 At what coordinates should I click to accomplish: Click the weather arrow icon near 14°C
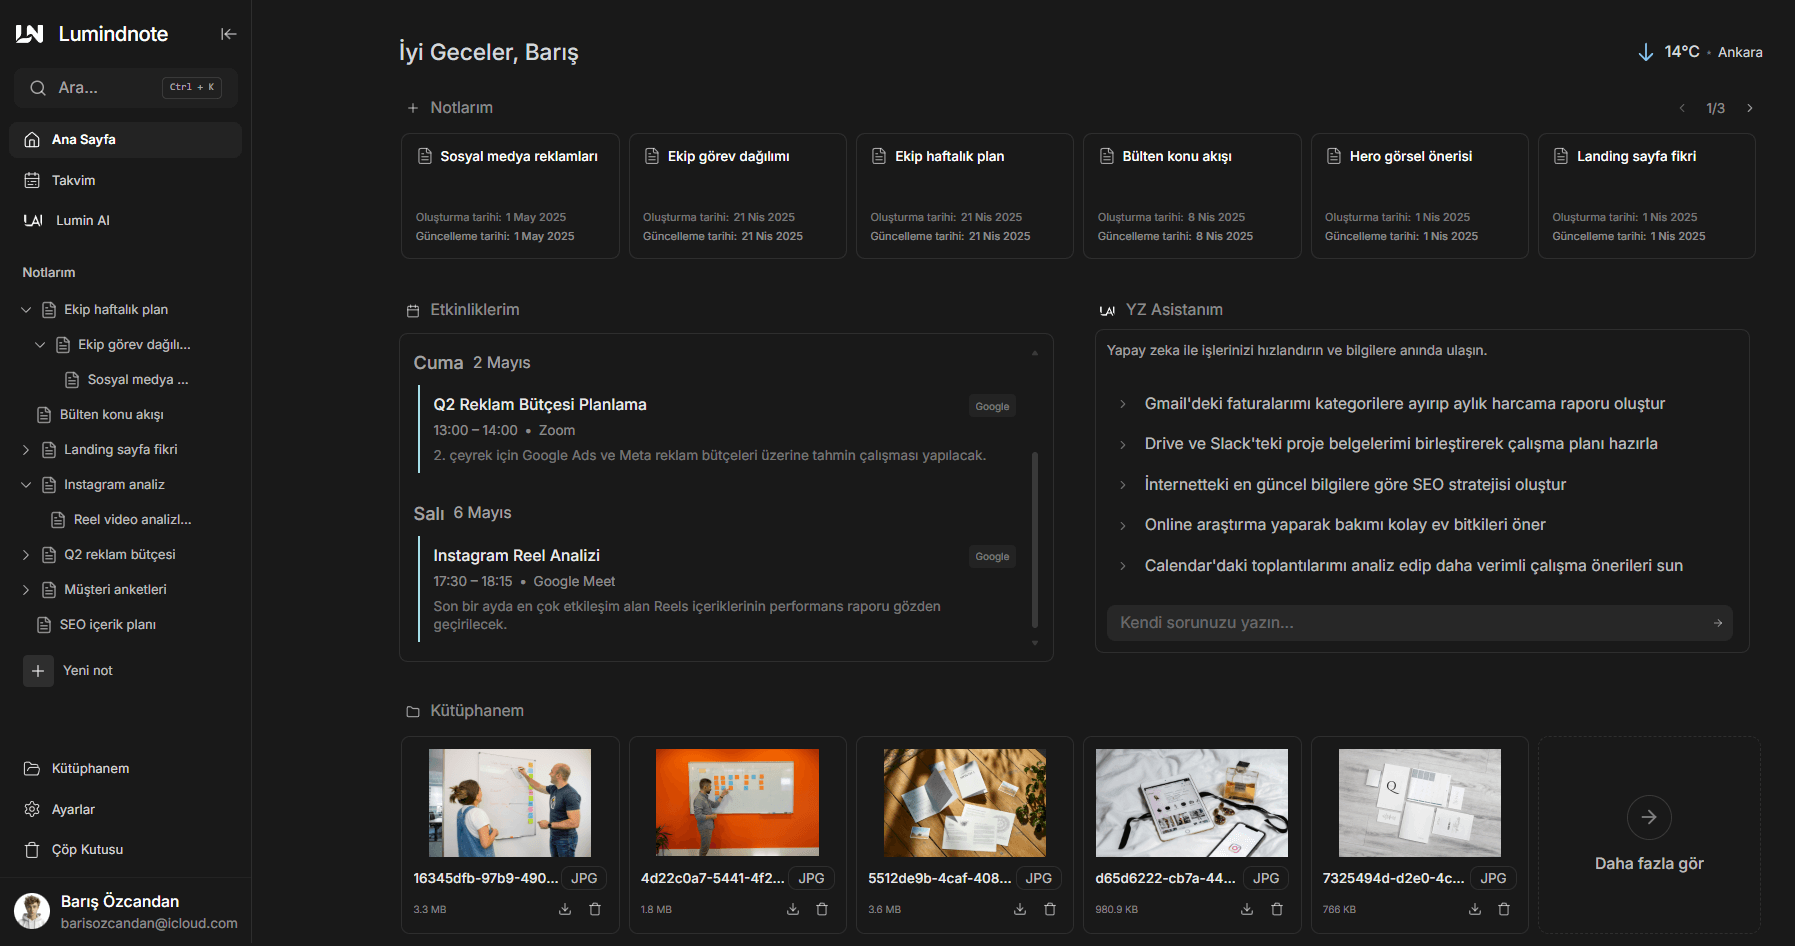[1645, 52]
